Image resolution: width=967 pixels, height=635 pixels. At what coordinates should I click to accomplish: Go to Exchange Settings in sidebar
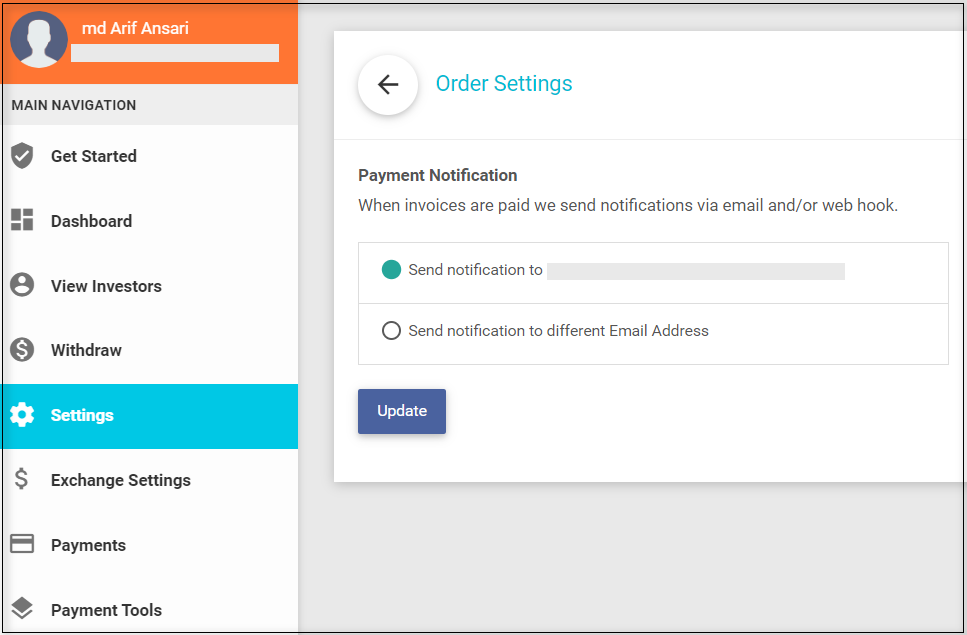(120, 480)
